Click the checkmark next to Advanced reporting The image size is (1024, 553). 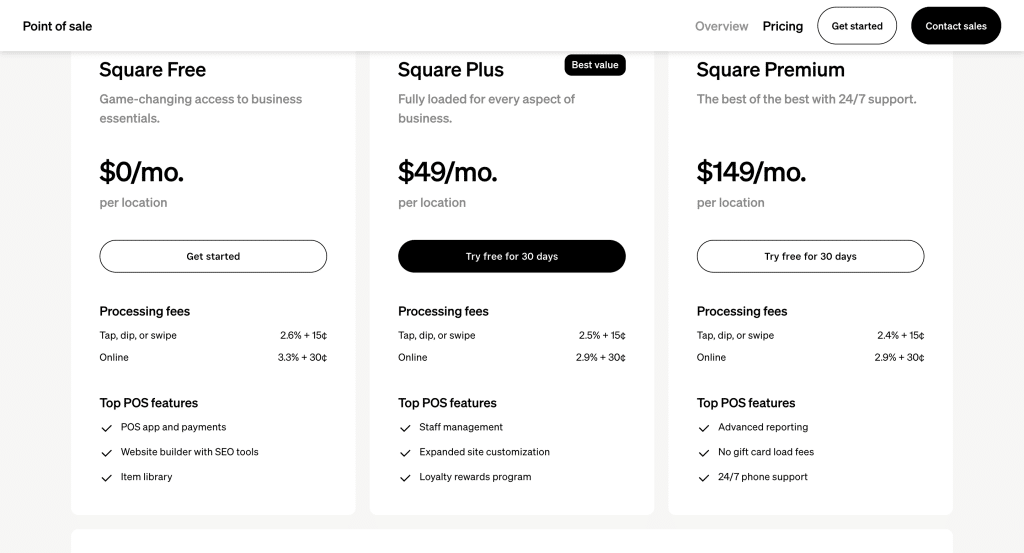704,428
